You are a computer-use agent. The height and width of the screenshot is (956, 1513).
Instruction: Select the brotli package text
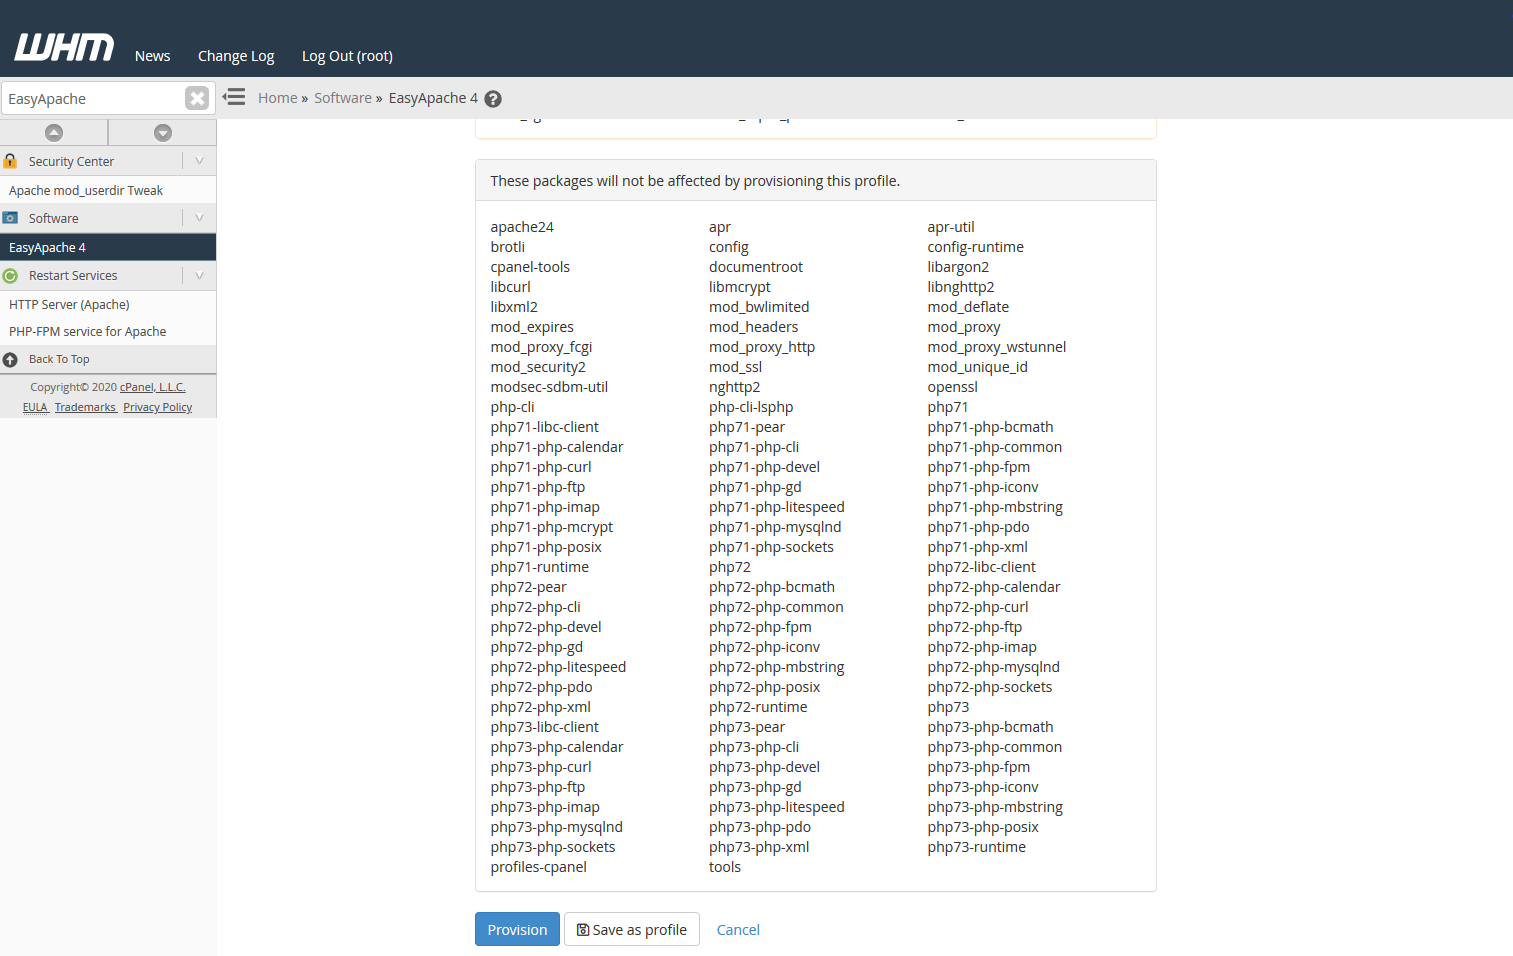click(x=507, y=247)
